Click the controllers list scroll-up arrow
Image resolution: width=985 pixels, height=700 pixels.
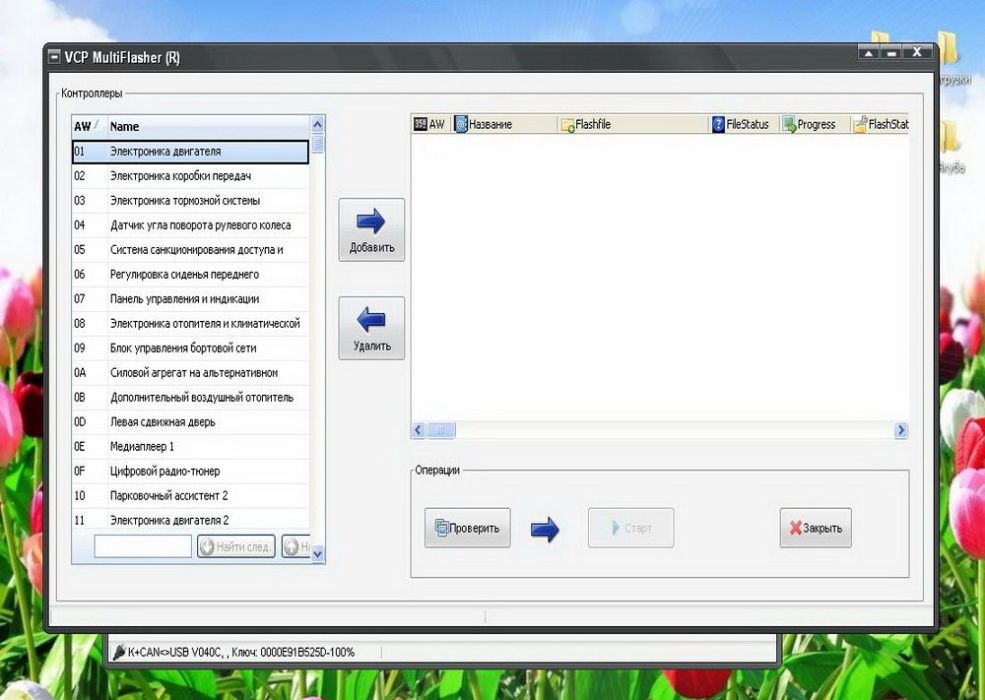pos(317,124)
